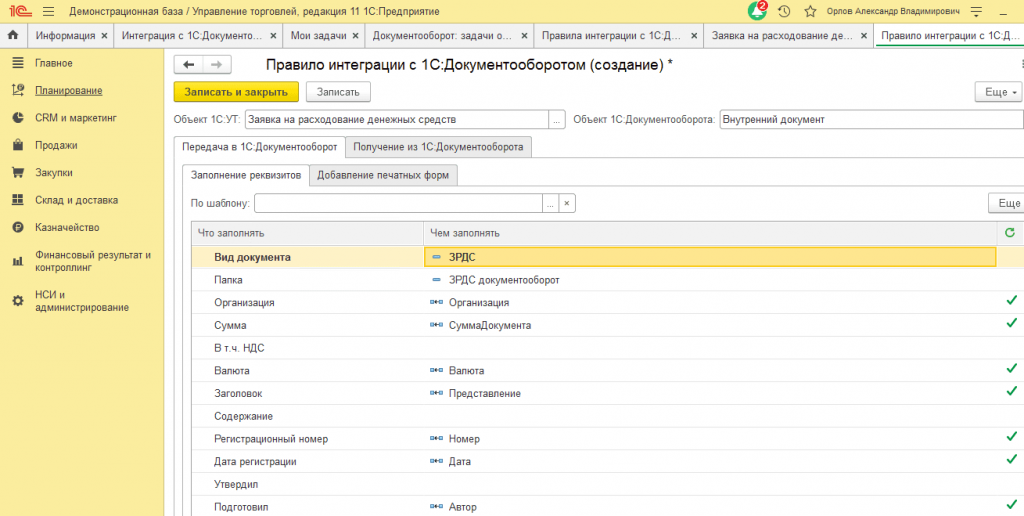The image size is (1024, 516).
Task: Click the Объект 1С:УТ input field
Action: [x=397, y=120]
